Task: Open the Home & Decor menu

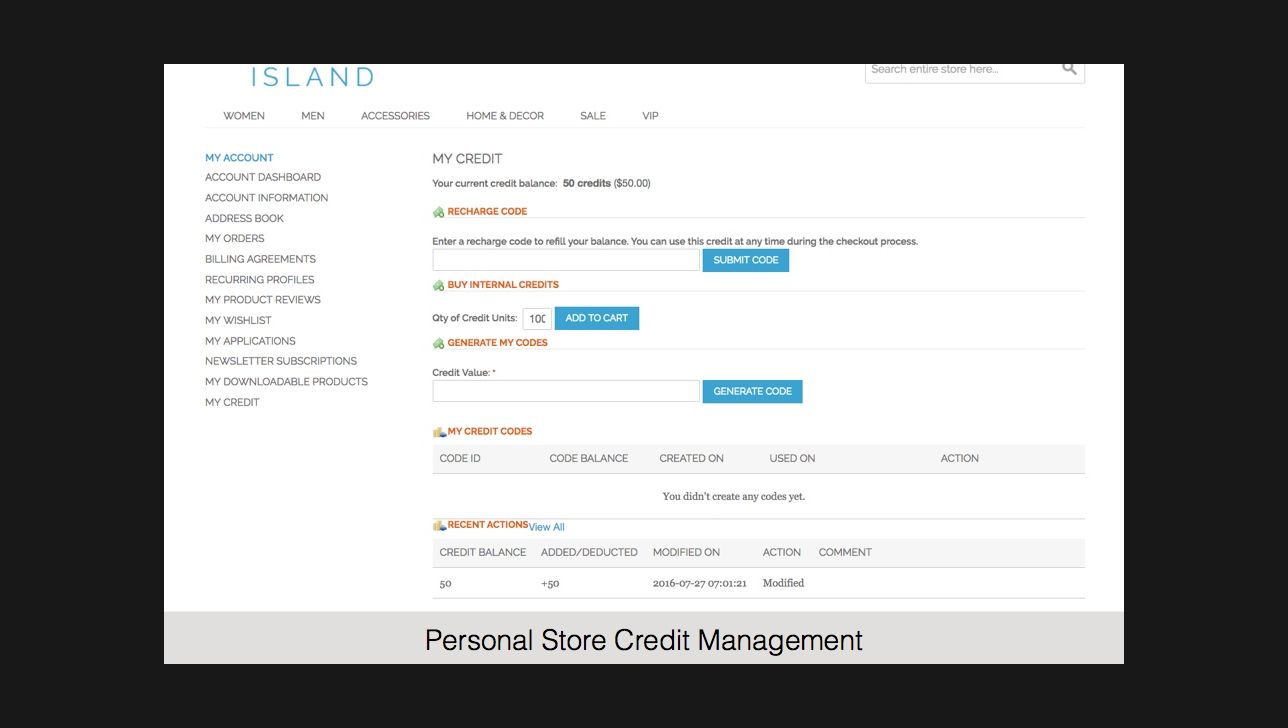Action: click(x=505, y=116)
